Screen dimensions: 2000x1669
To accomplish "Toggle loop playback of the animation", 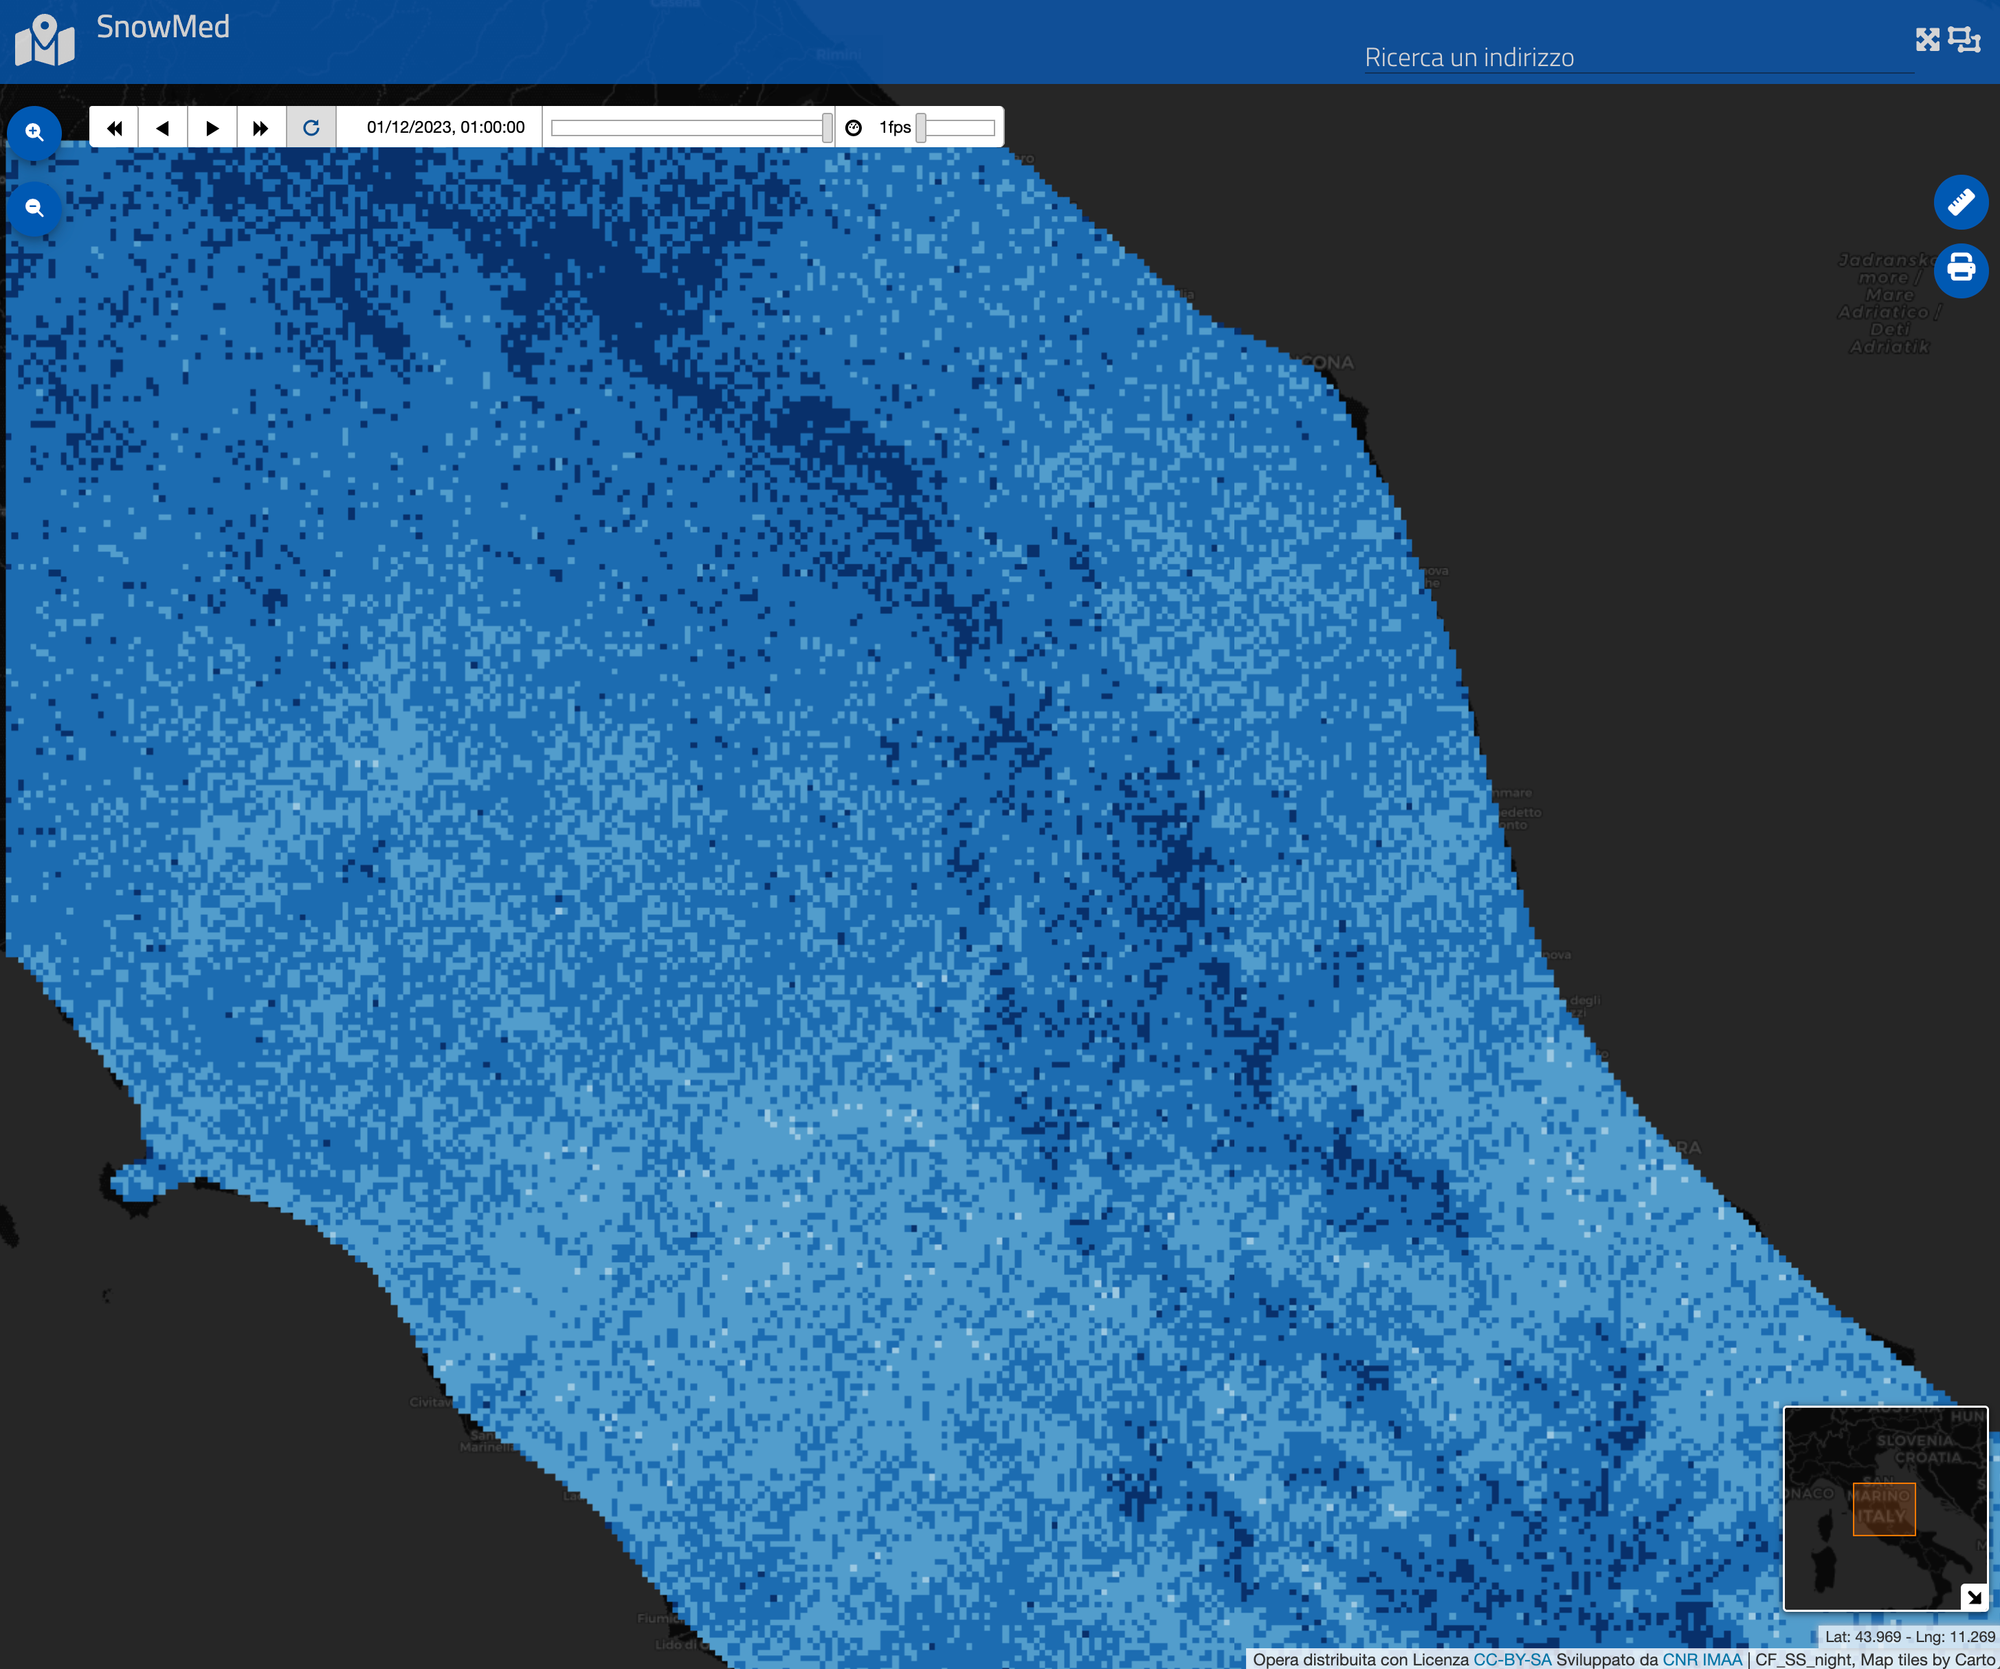I will (x=311, y=128).
